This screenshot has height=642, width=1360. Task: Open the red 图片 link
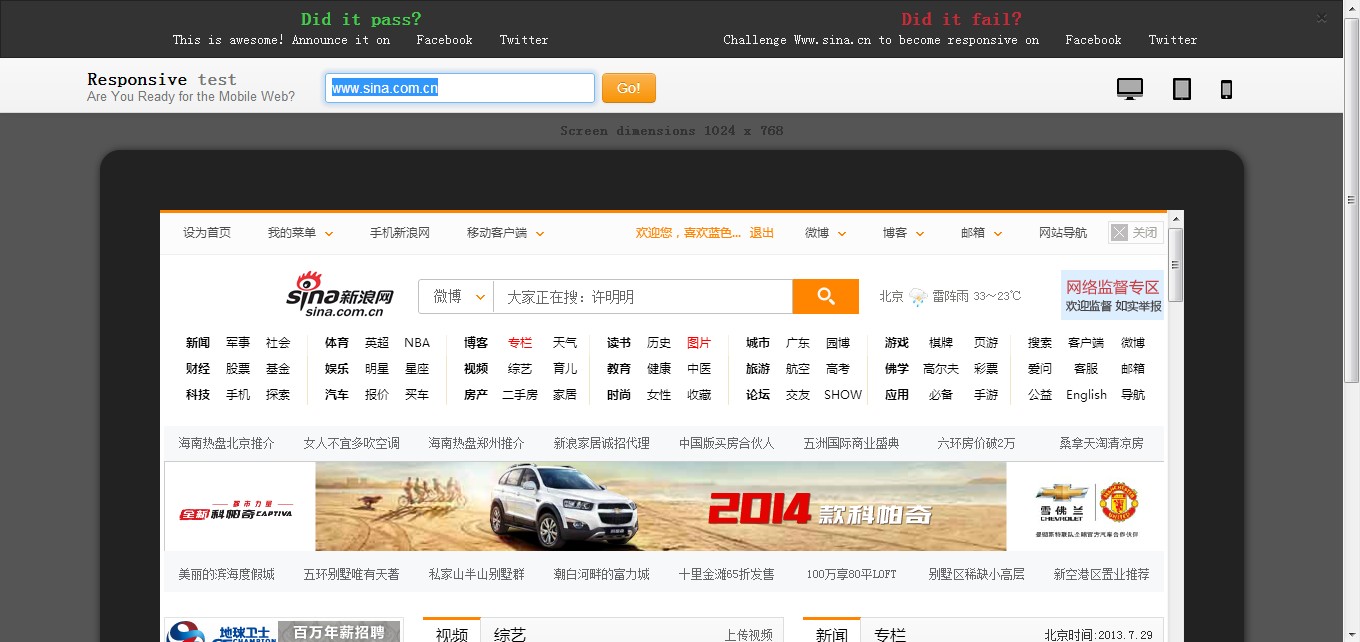(x=699, y=343)
